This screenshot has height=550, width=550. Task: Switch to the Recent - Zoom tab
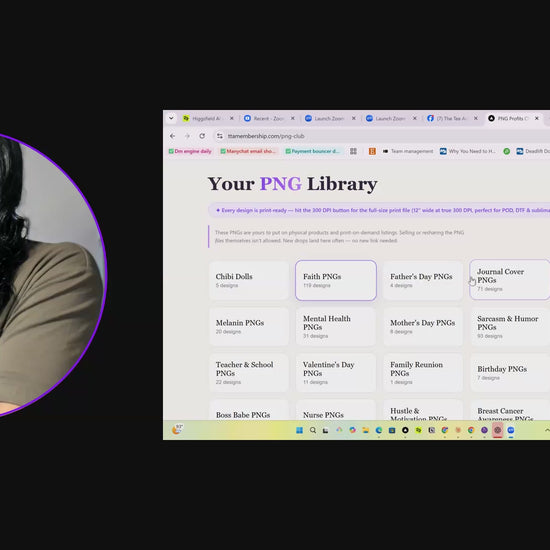[x=268, y=119]
